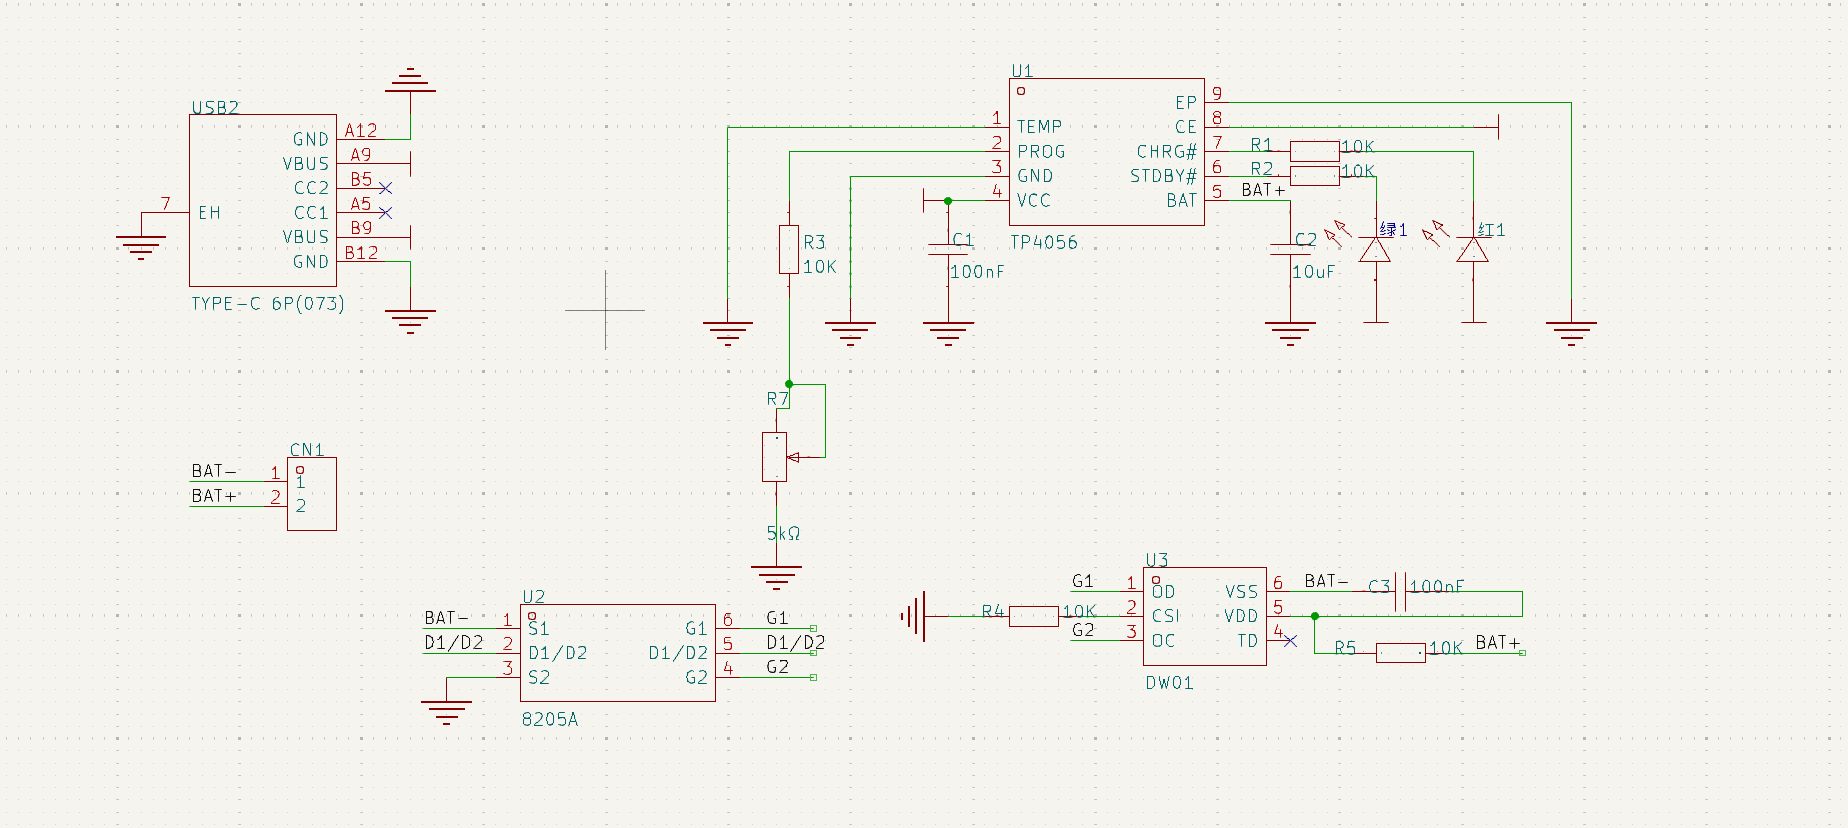
Task: Click the R3 10K resistor symbol
Action: tap(789, 250)
